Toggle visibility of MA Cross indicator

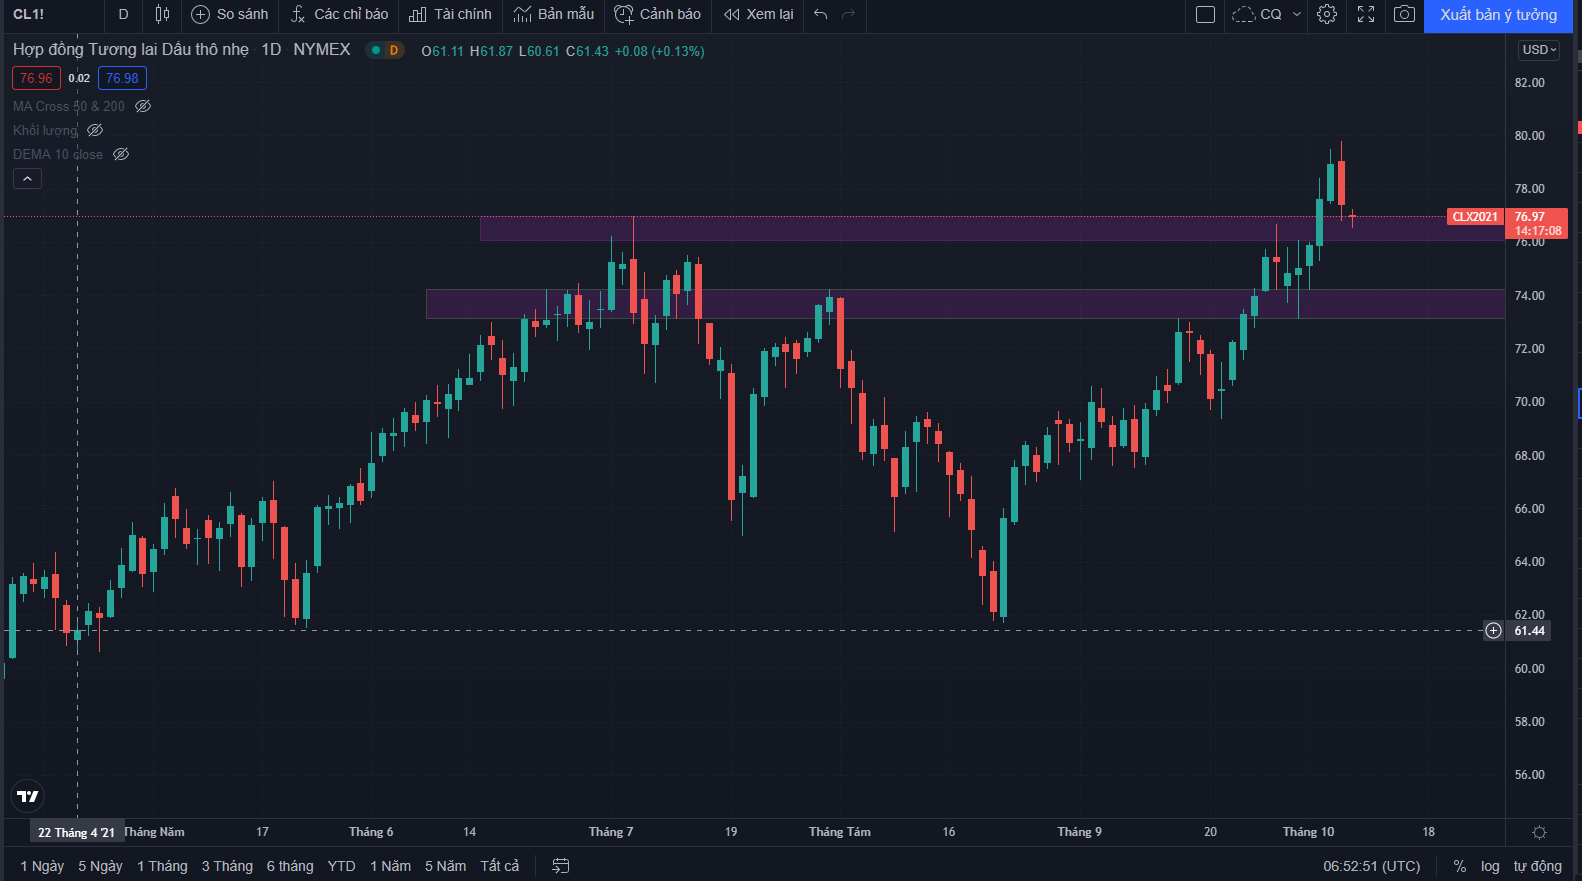tap(143, 106)
